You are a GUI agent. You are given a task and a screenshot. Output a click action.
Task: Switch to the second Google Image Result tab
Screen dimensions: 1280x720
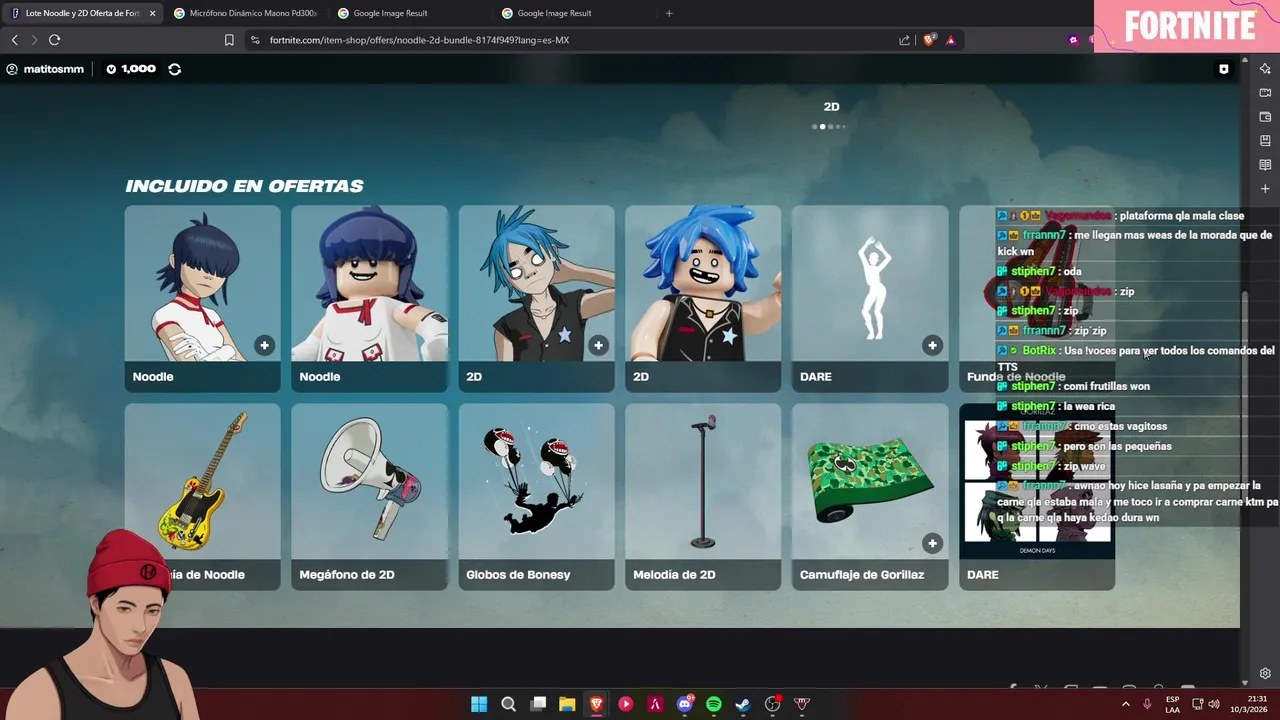pyautogui.click(x=574, y=13)
